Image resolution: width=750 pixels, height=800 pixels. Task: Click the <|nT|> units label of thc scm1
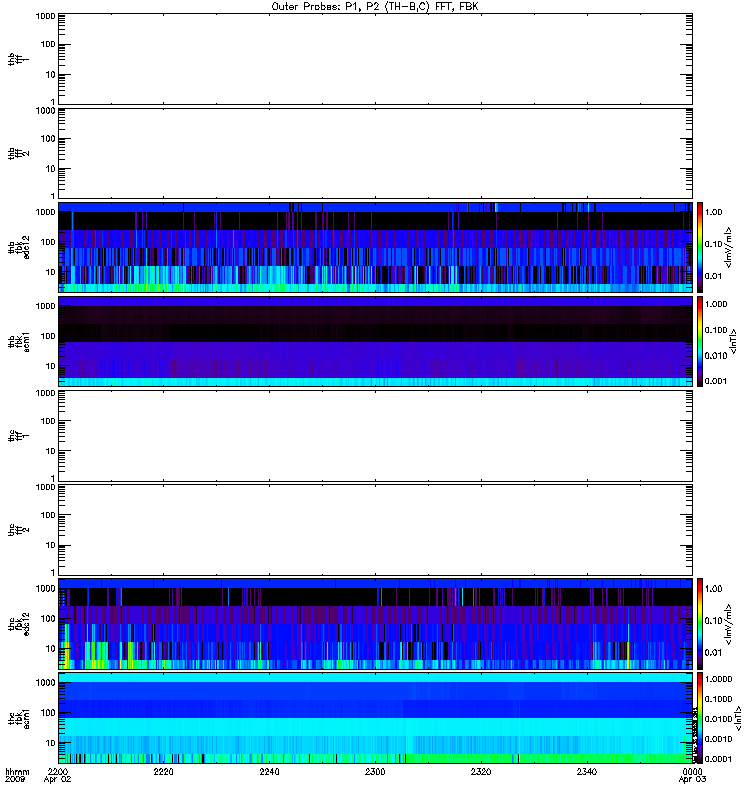coord(737,718)
